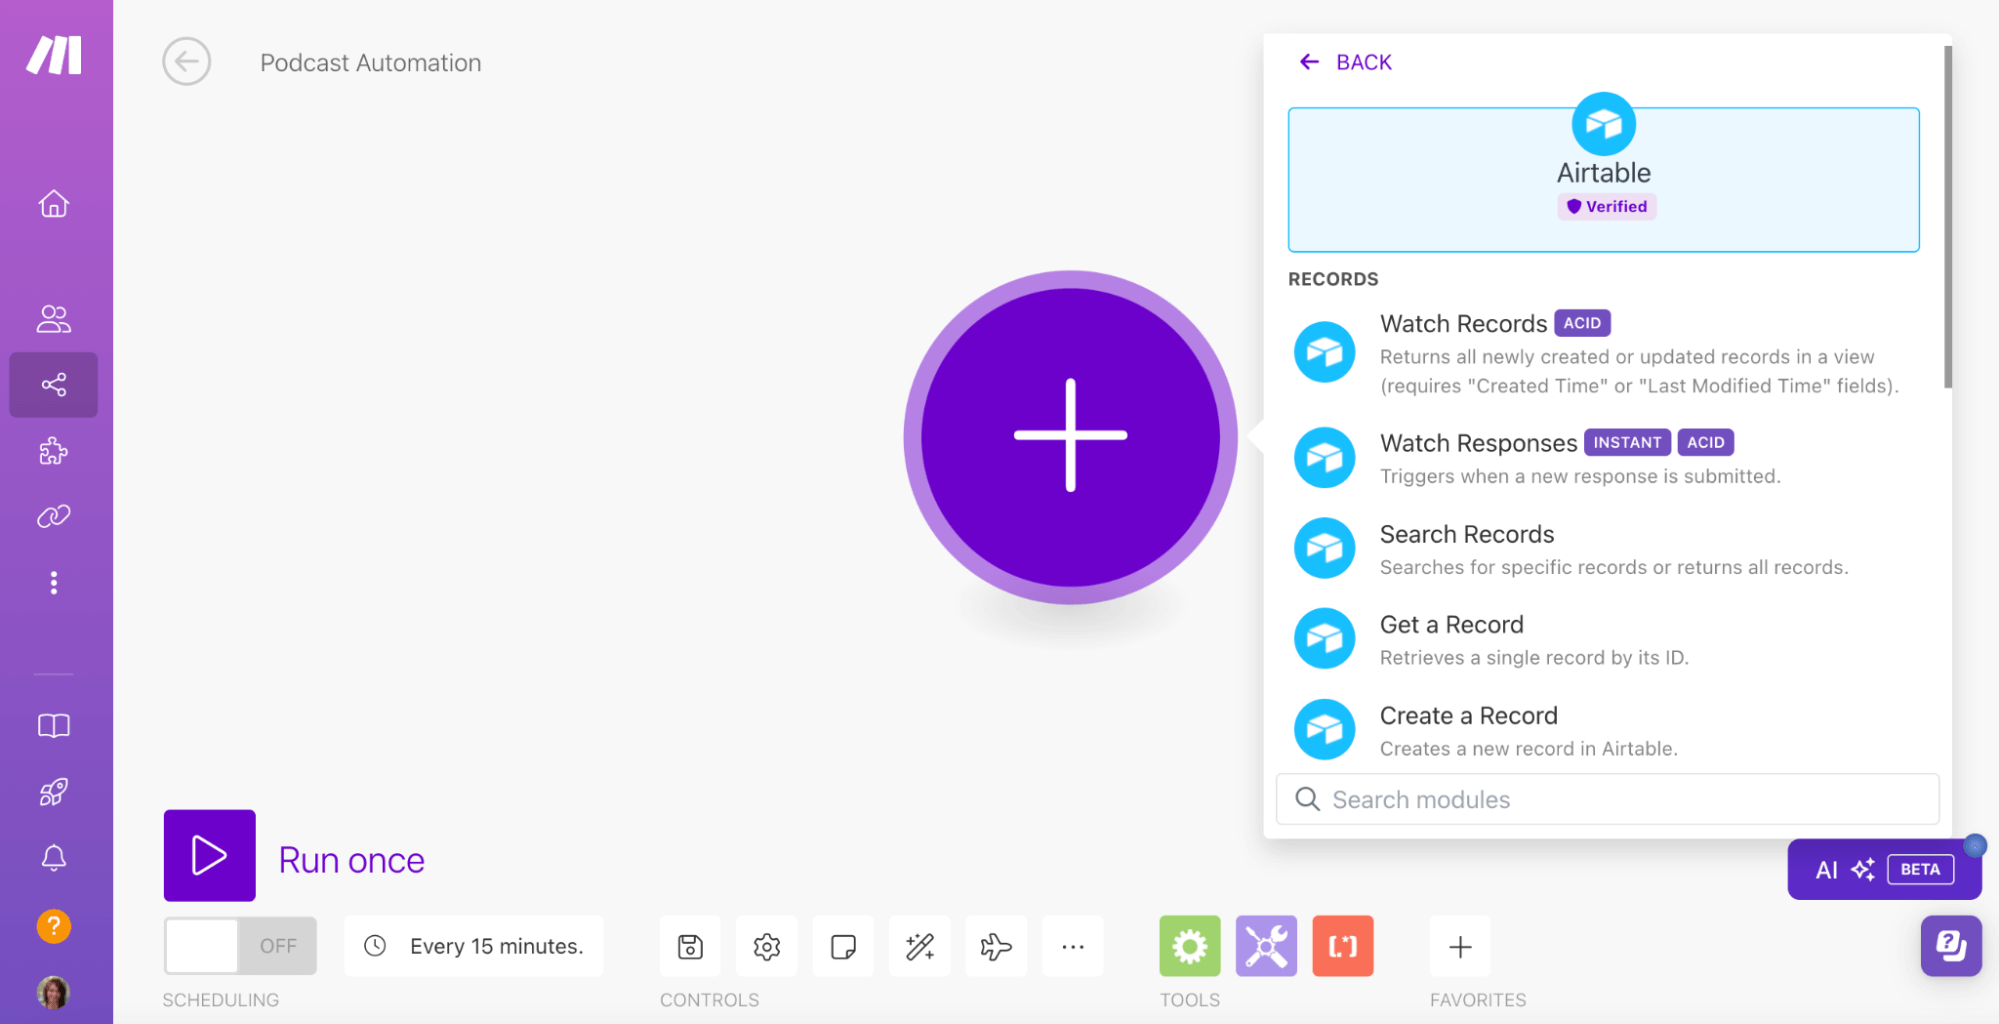Open the purple chat support icon

pos(1951,945)
